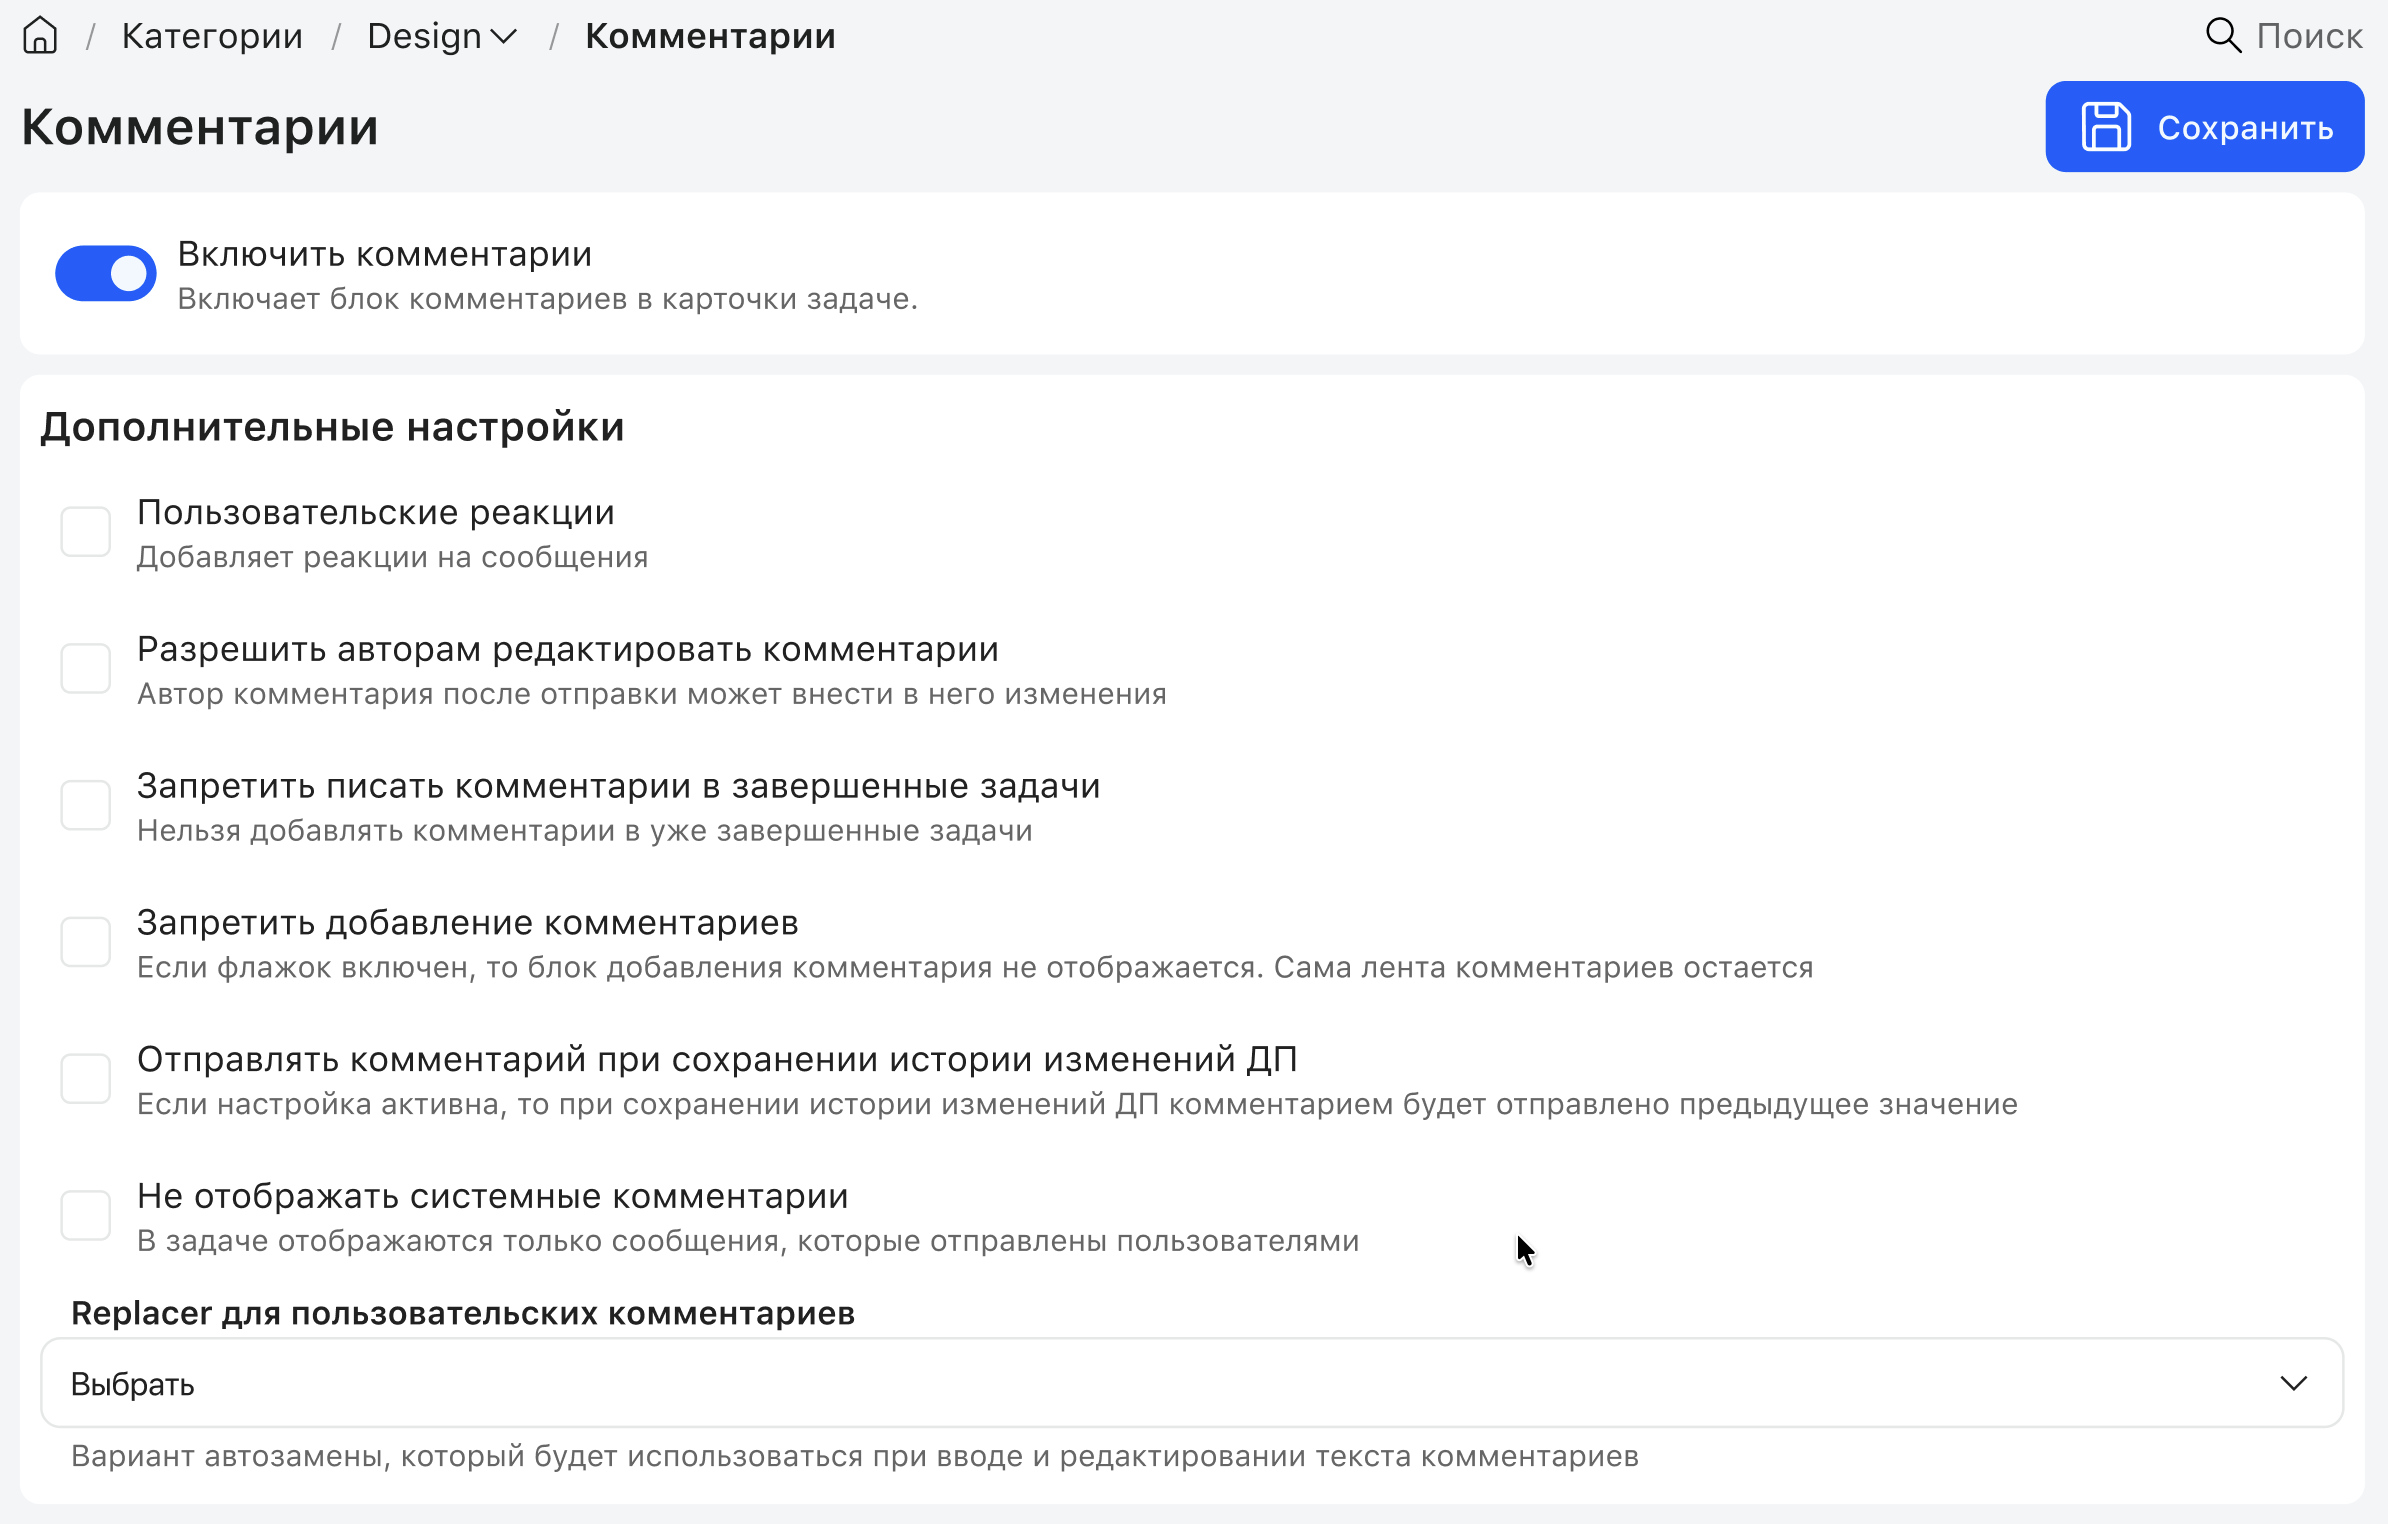Select Комментарии in the breadcrumb trail
This screenshot has height=1524, width=2388.
(710, 35)
